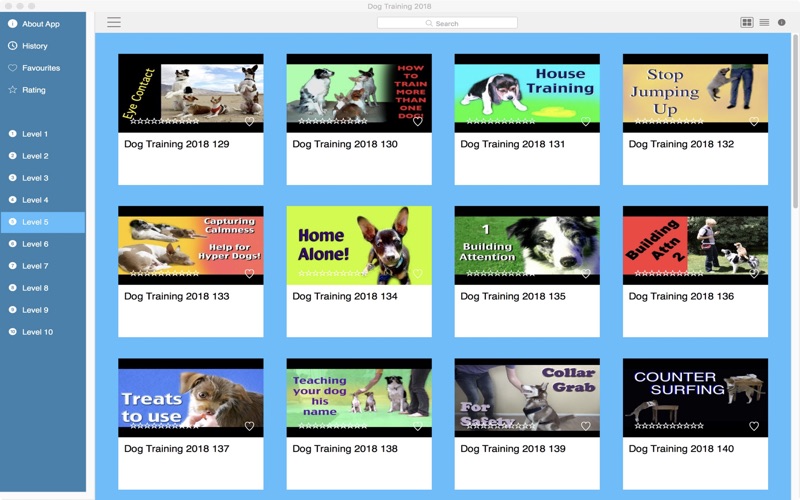Favourite the Collar Grab video heart
This screenshot has width=800, height=500.
[x=586, y=426]
